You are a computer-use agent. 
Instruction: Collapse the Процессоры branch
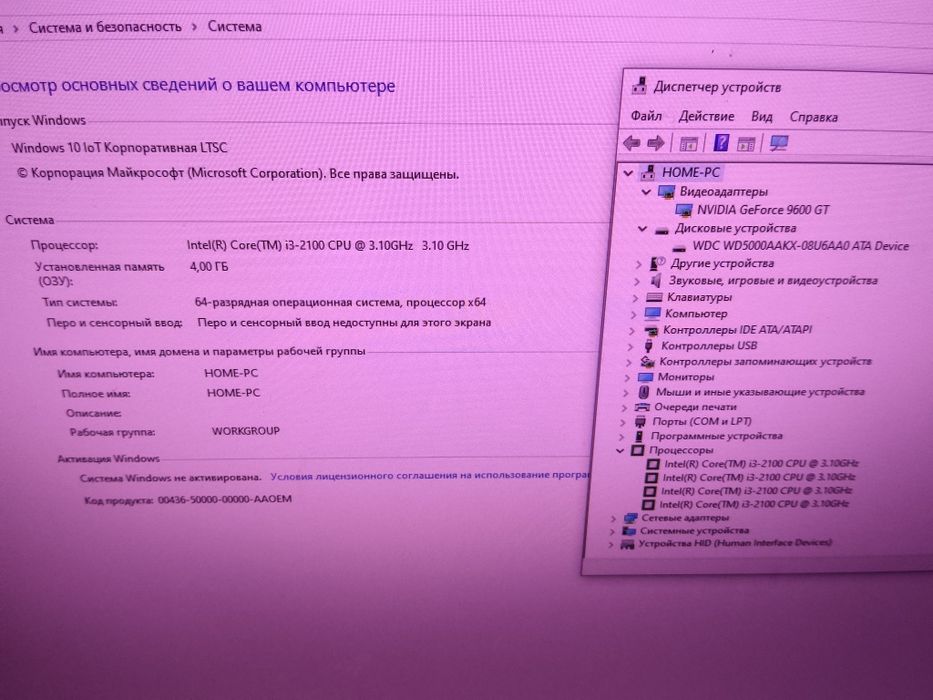pos(620,451)
